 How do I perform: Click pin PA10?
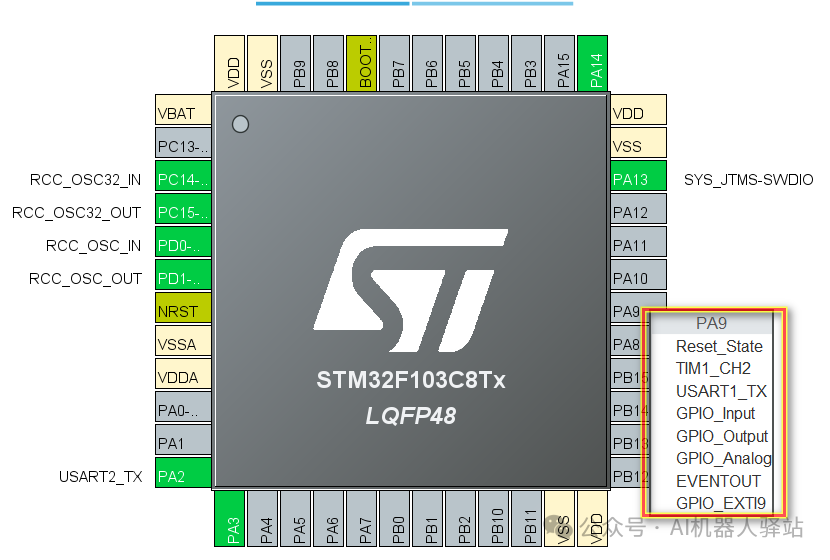coord(638,275)
